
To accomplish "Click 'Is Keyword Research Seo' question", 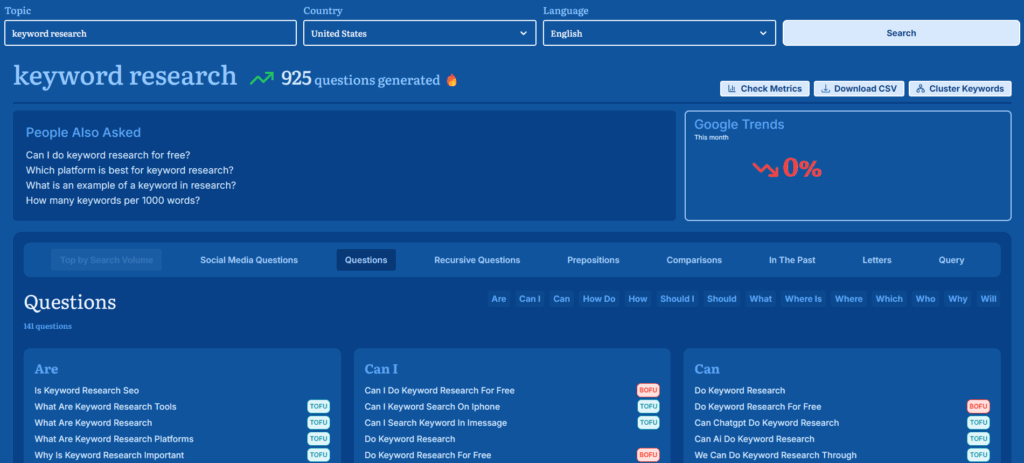I will (x=87, y=391).
